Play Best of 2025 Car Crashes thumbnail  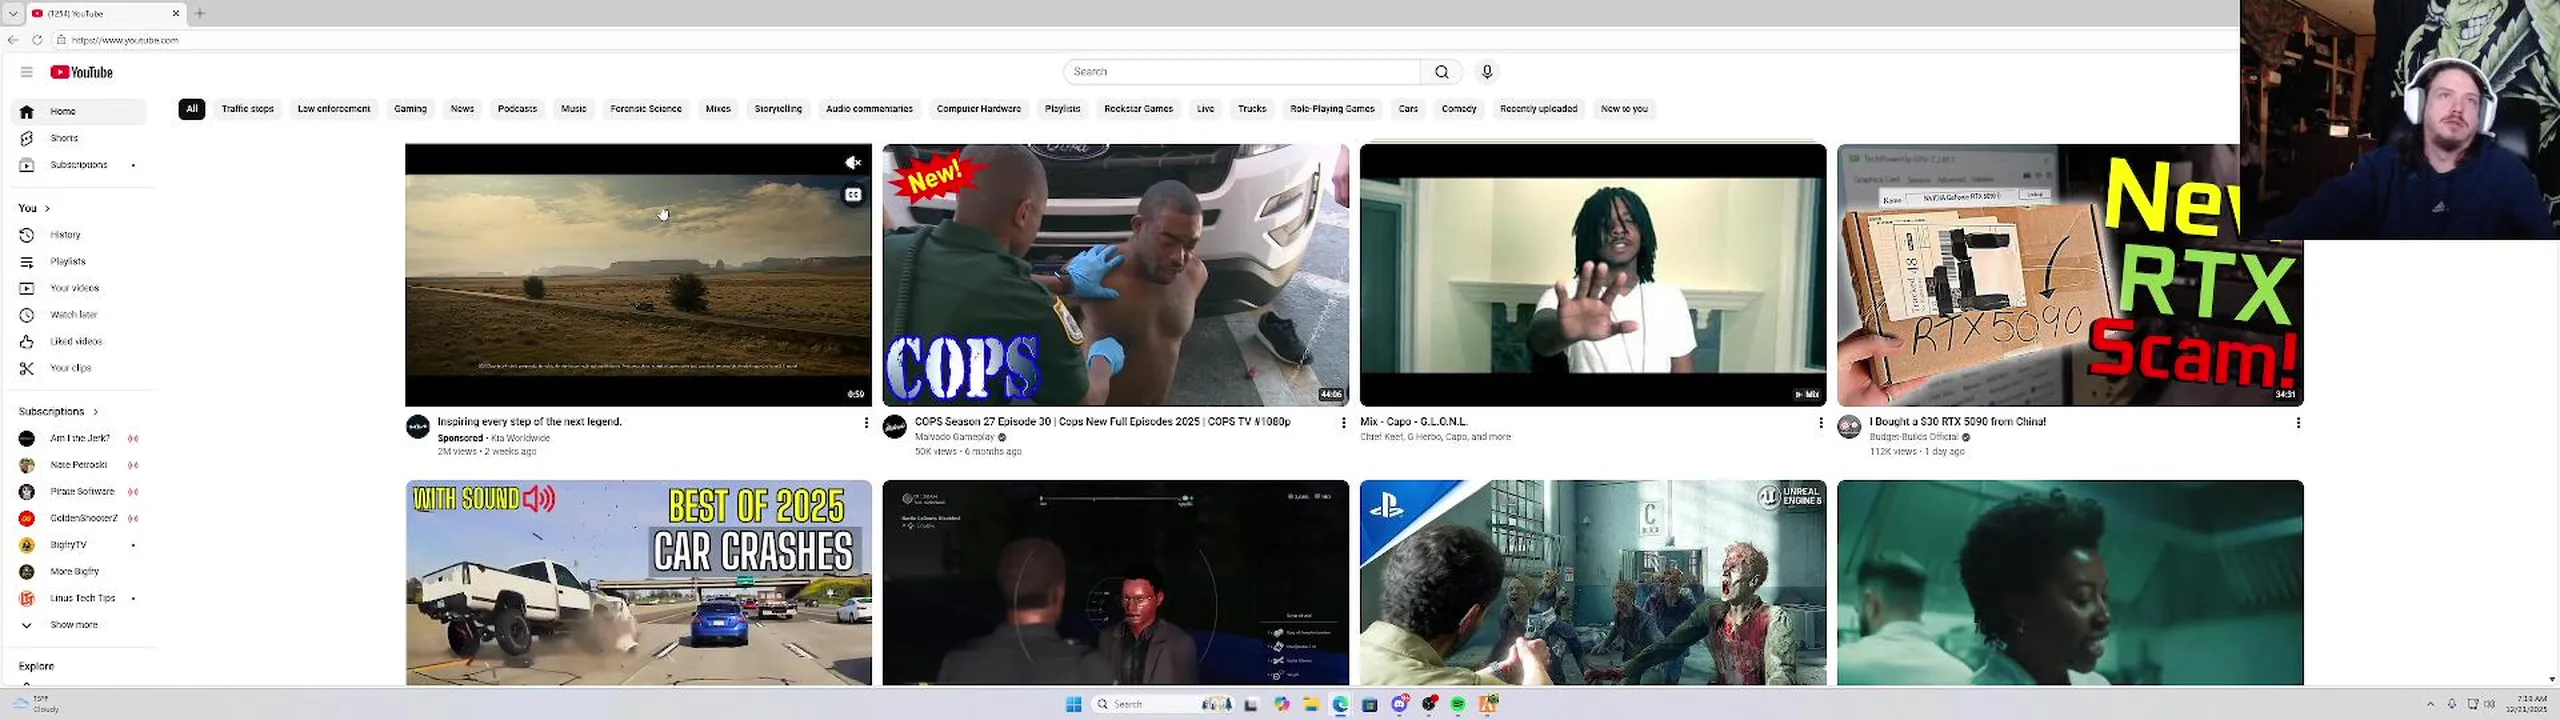point(638,583)
